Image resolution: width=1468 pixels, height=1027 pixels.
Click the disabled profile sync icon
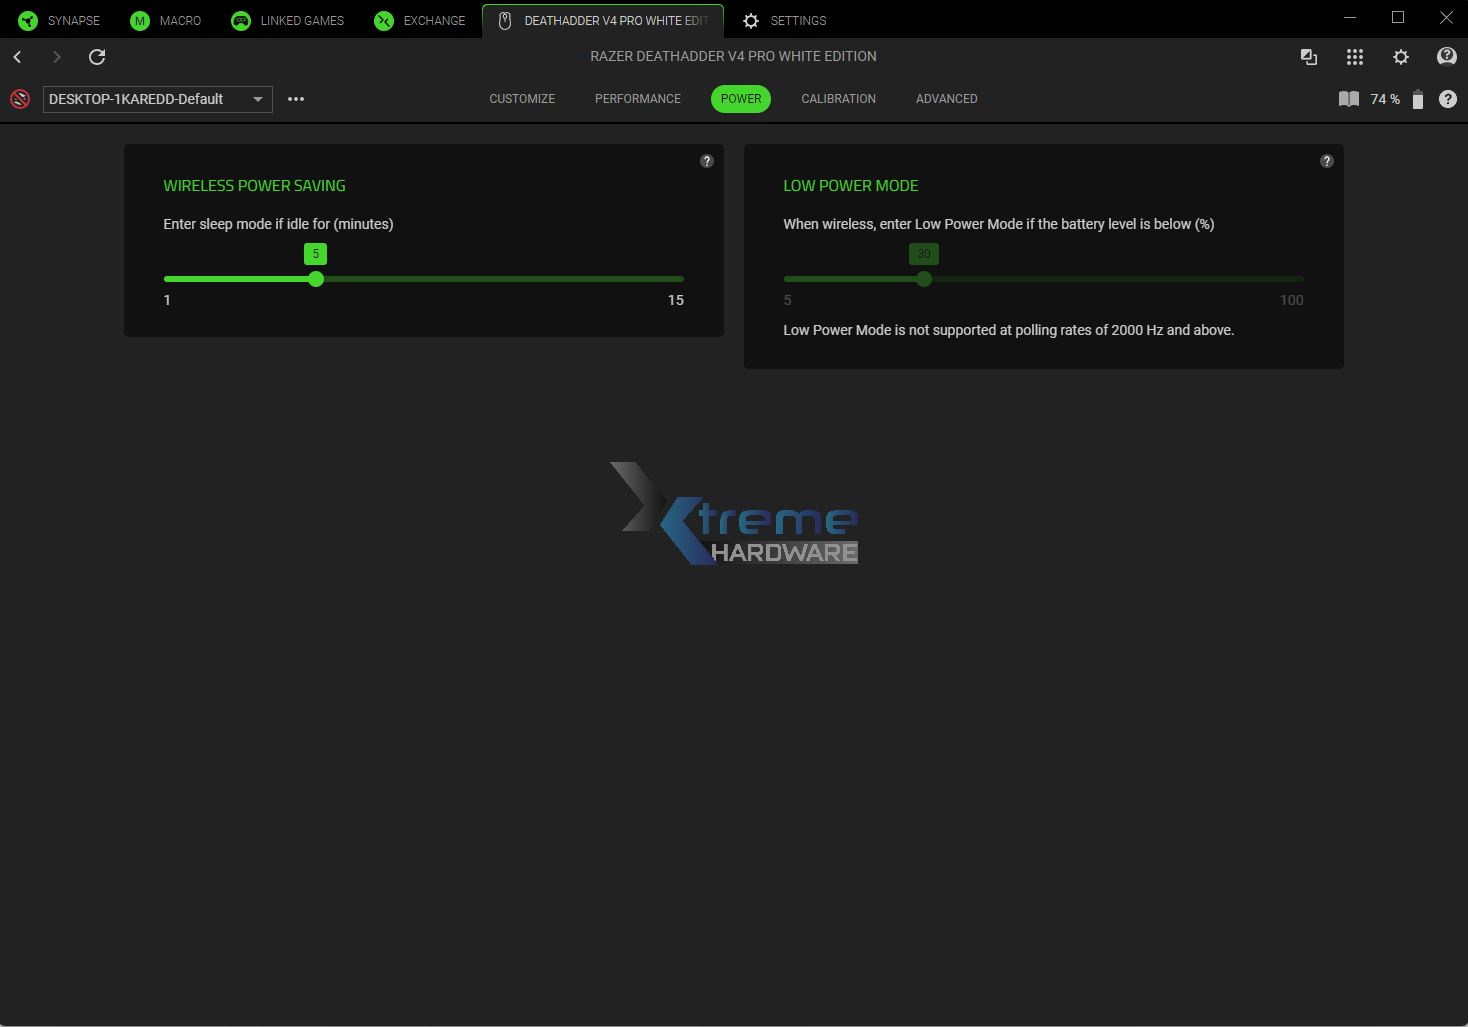coord(20,99)
